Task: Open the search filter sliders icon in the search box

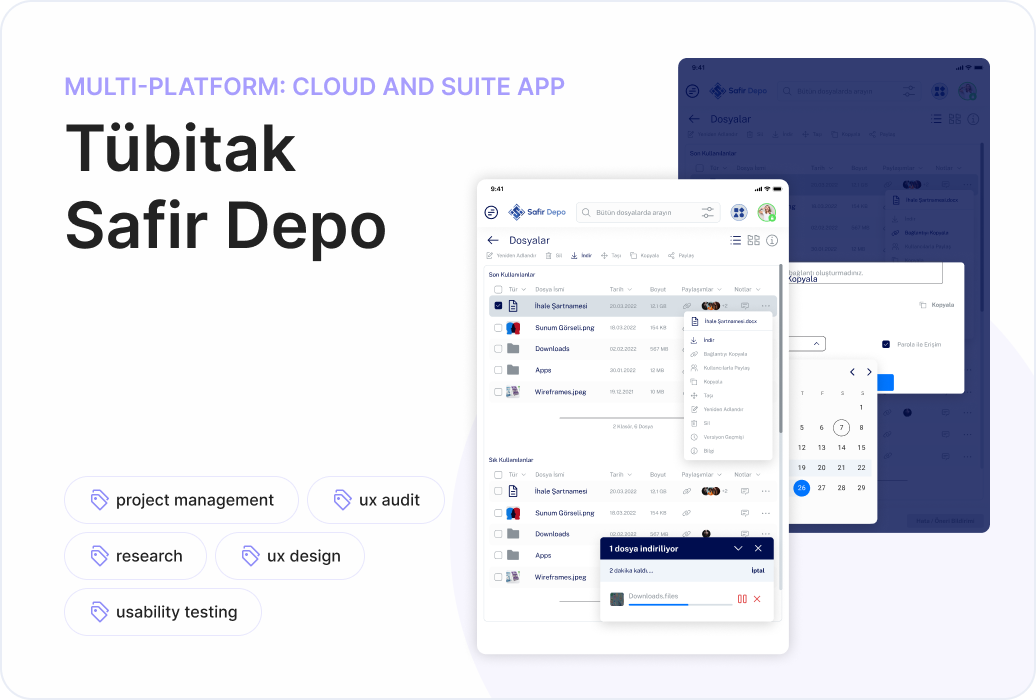Action: coord(708,212)
